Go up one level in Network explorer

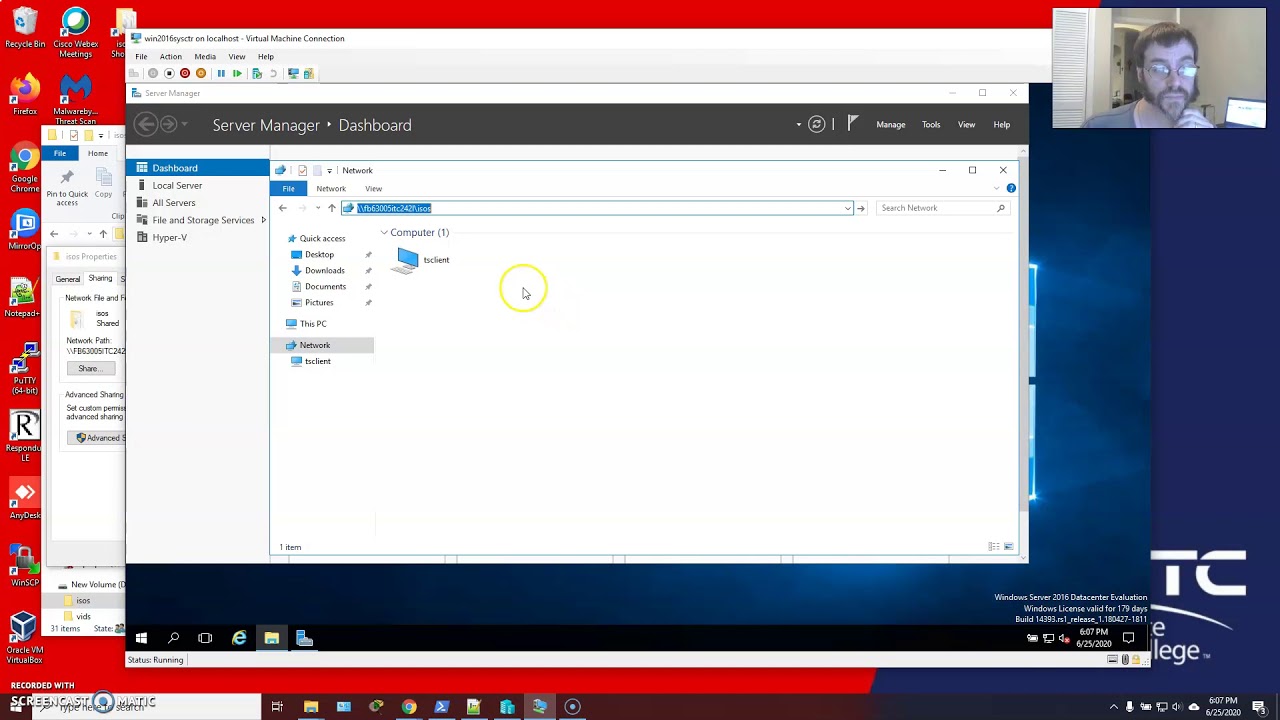tap(332, 208)
